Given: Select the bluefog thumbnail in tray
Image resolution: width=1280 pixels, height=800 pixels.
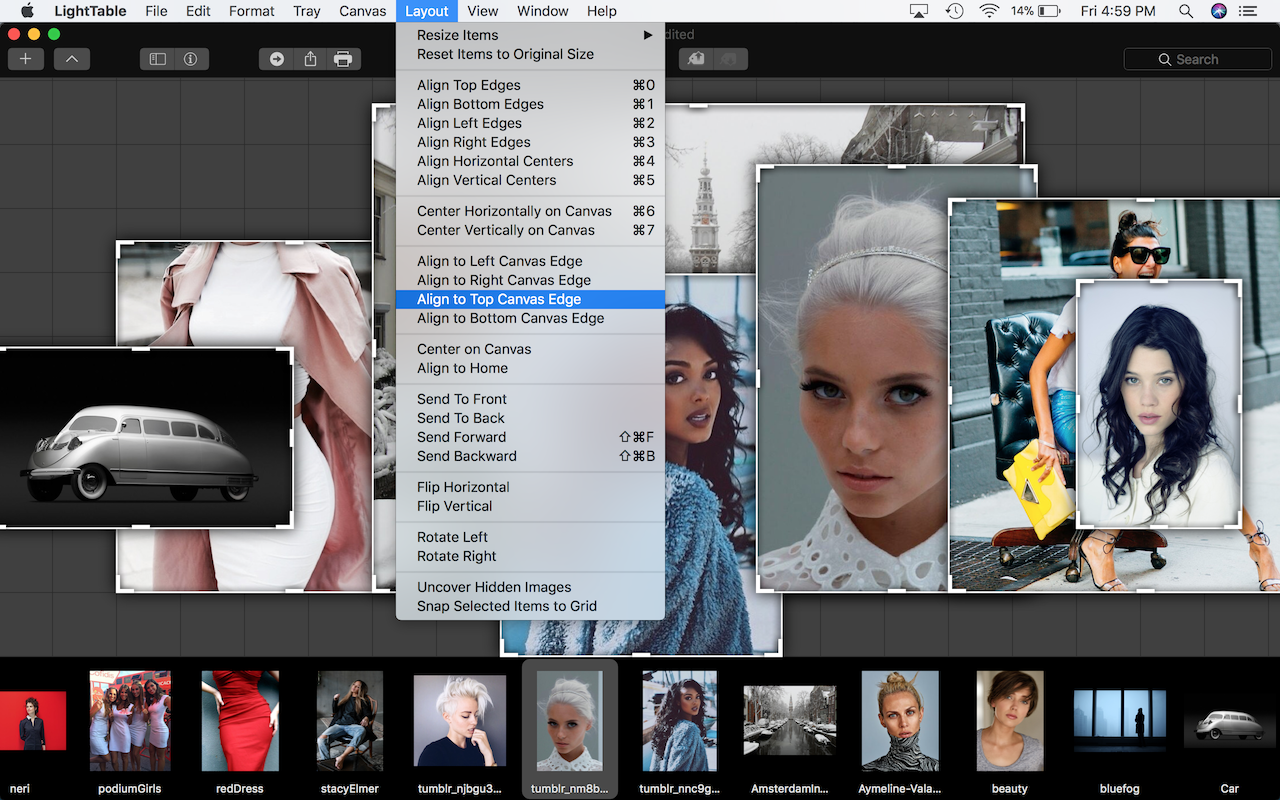Looking at the screenshot, I should tap(1119, 720).
